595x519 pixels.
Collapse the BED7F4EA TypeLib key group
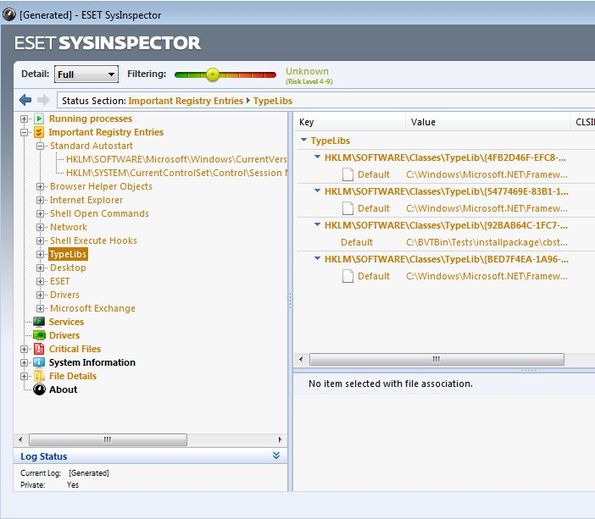tap(317, 258)
